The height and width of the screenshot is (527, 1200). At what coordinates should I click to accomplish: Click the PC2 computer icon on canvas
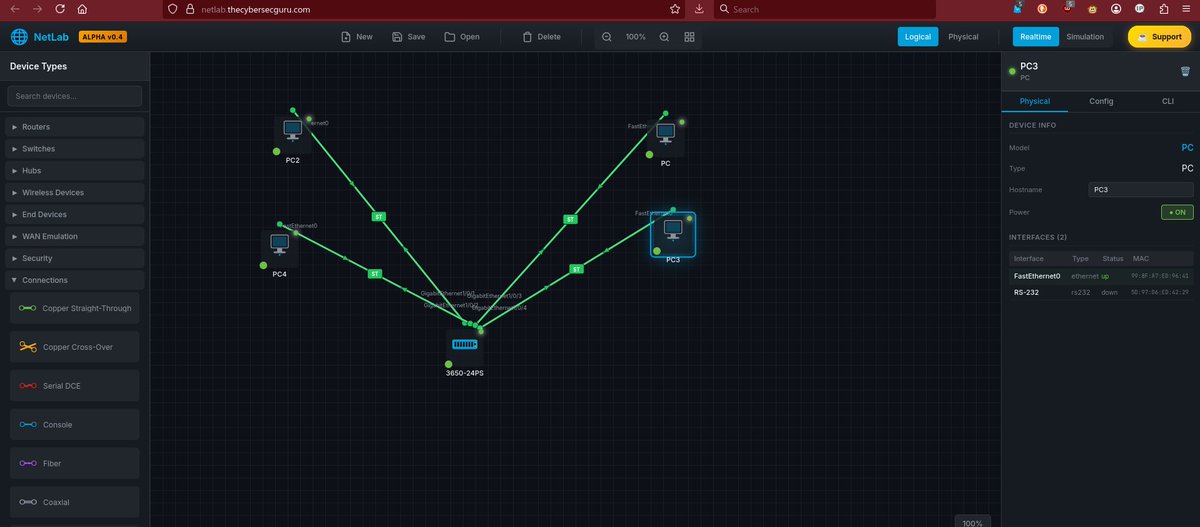(293, 130)
